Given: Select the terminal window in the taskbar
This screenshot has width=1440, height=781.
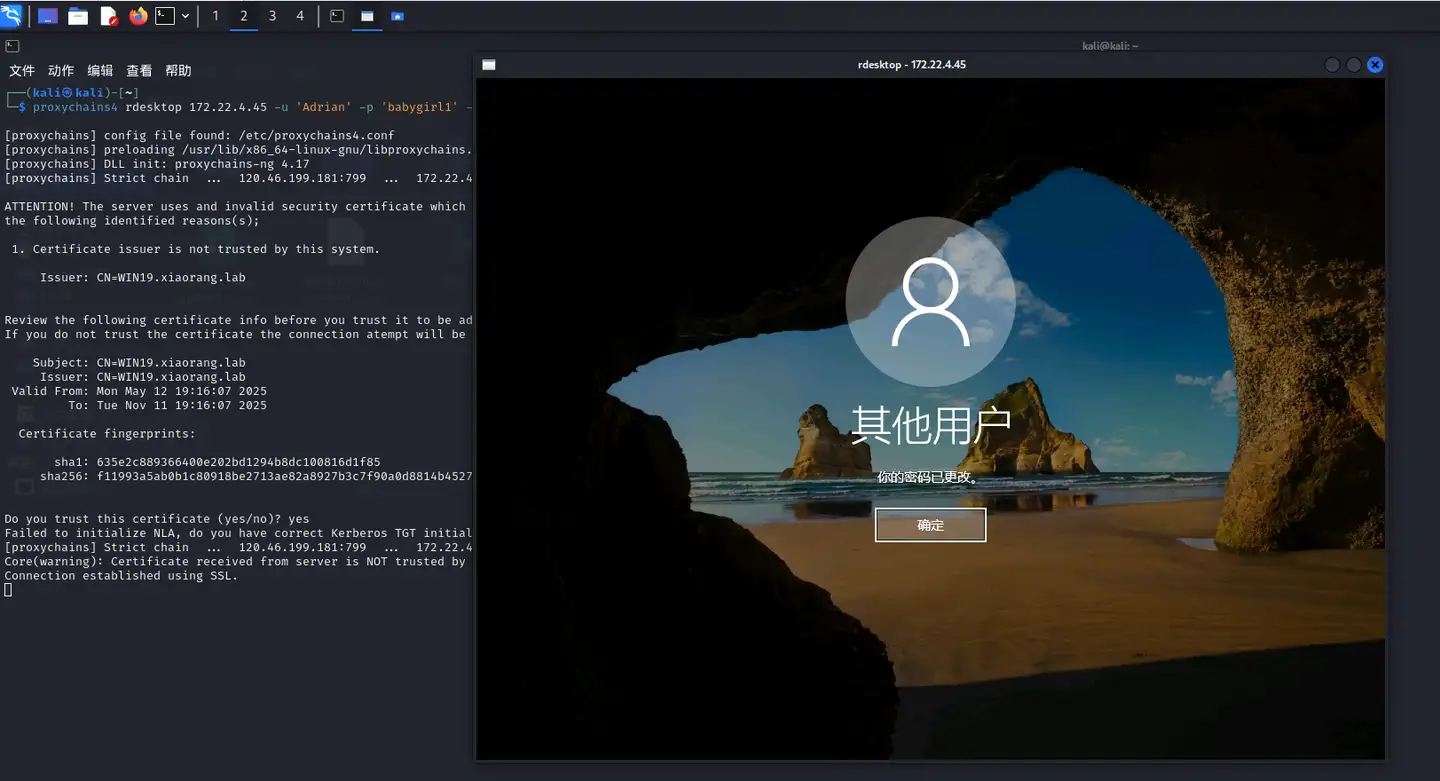Looking at the screenshot, I should point(337,16).
